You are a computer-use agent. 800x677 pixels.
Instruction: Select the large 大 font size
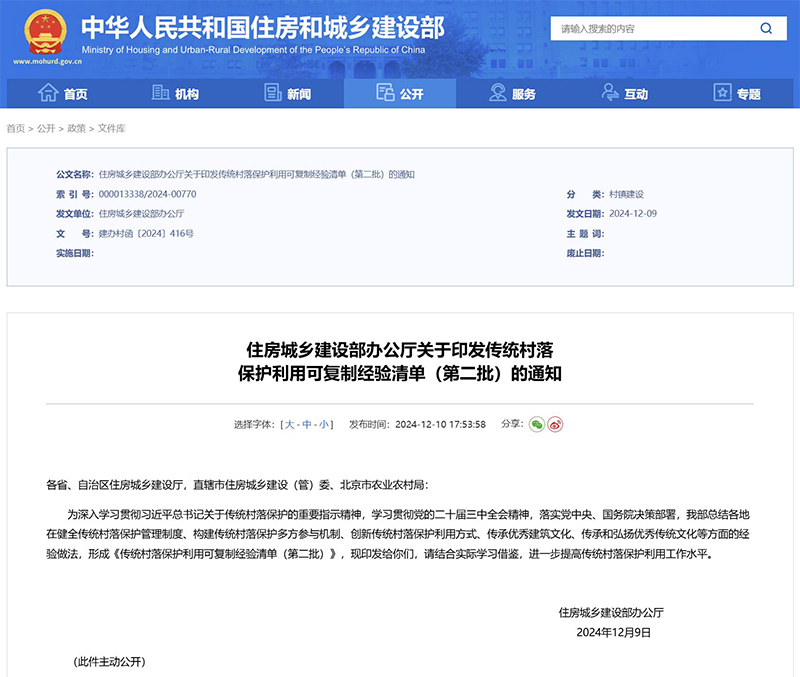pyautogui.click(x=290, y=424)
